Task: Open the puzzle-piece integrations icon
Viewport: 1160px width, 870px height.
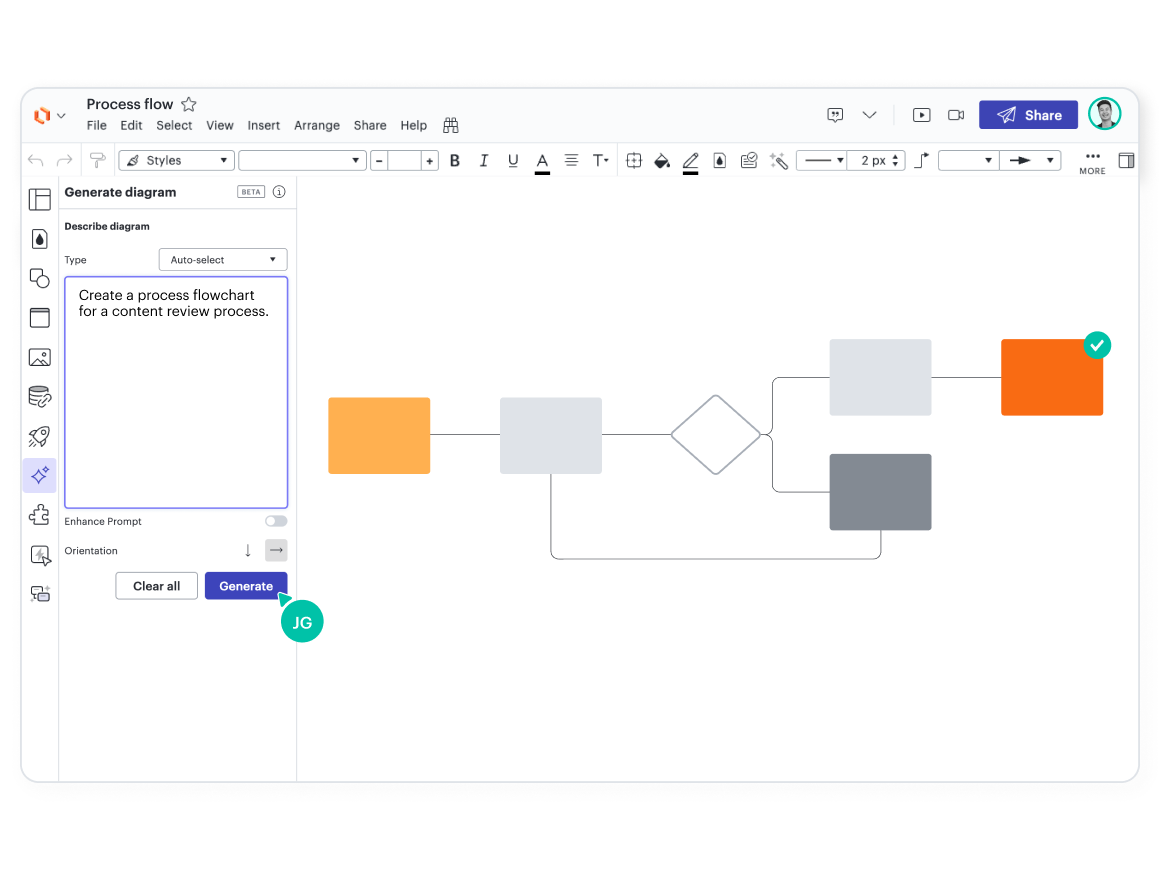Action: (39, 515)
